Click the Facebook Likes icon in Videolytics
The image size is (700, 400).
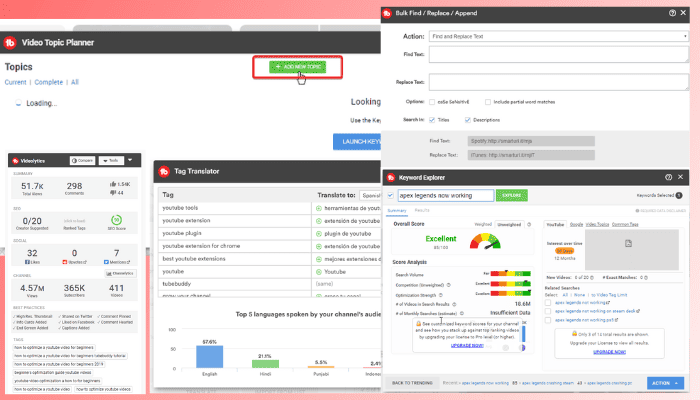click(x=27, y=262)
